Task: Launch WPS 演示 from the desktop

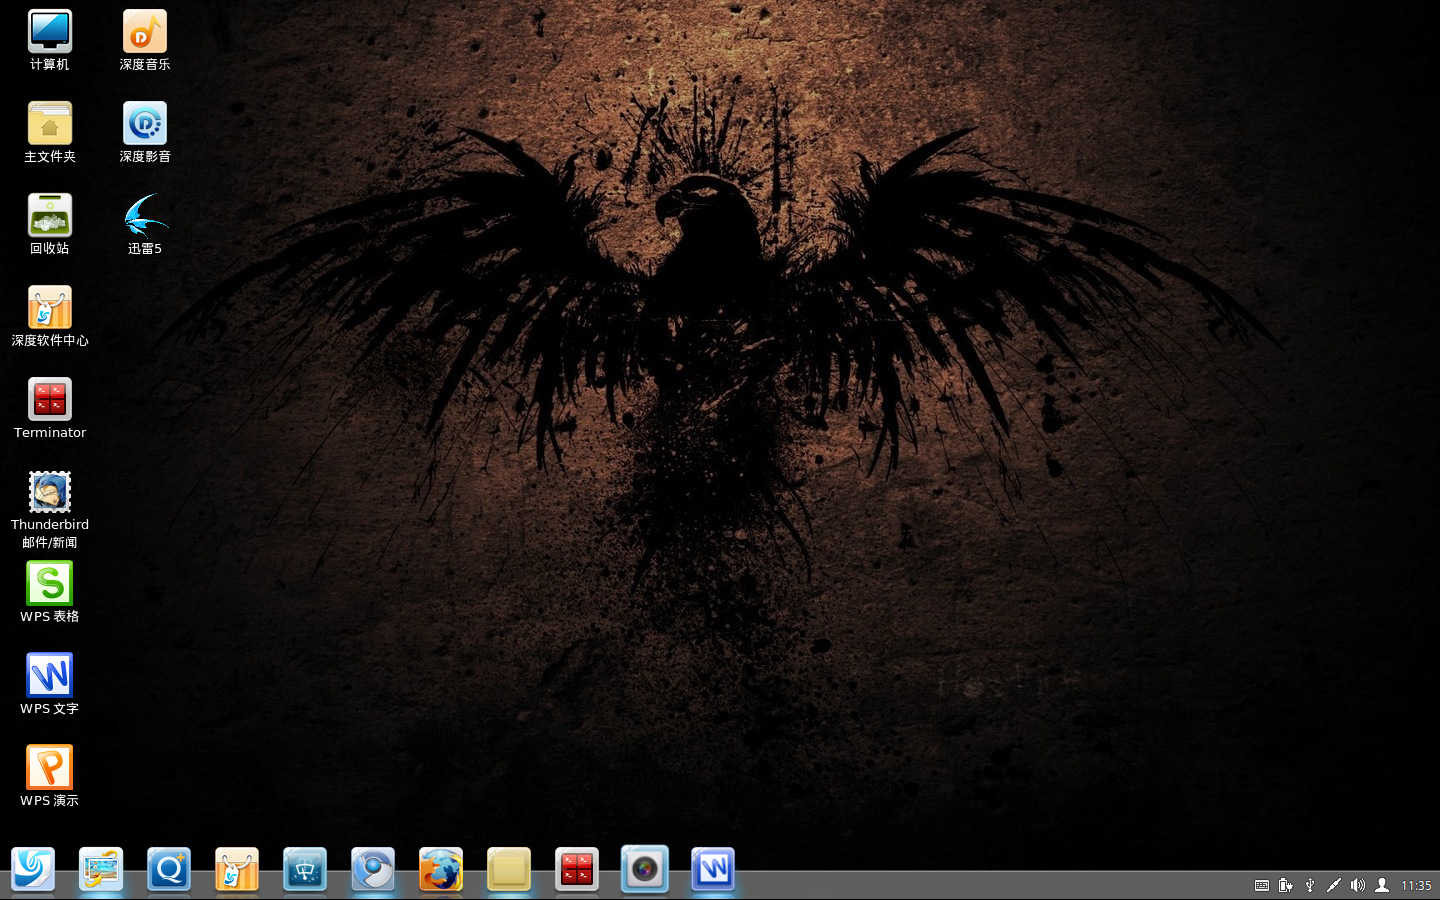Action: 49,776
